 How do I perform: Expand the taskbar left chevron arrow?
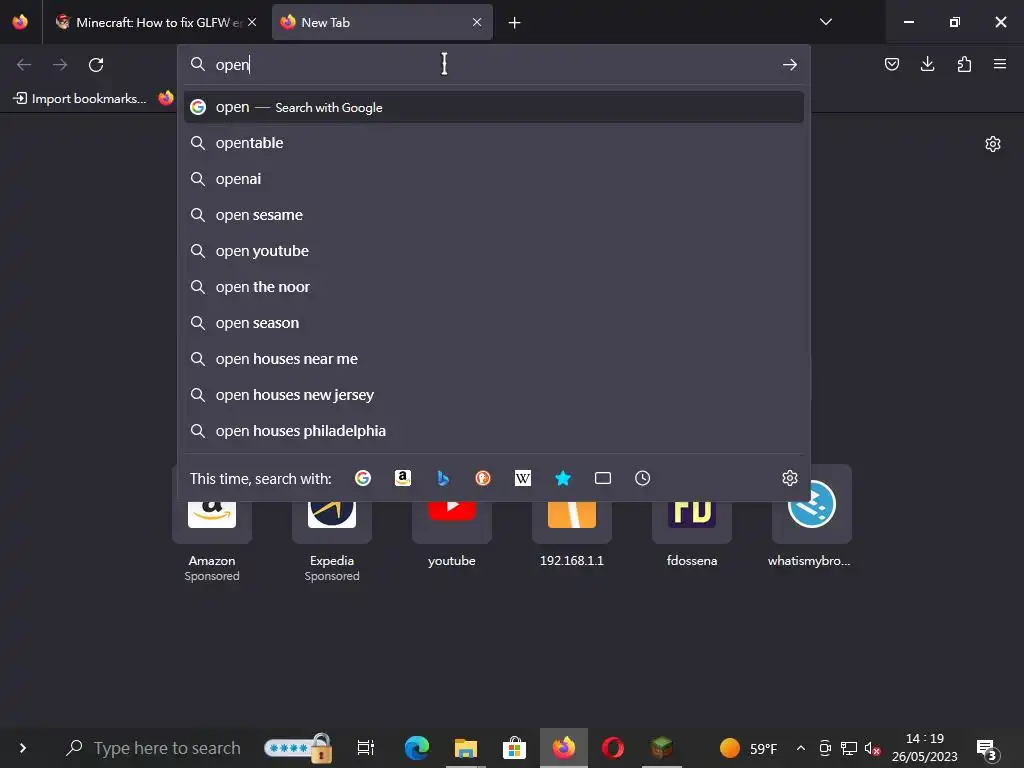[x=23, y=748]
